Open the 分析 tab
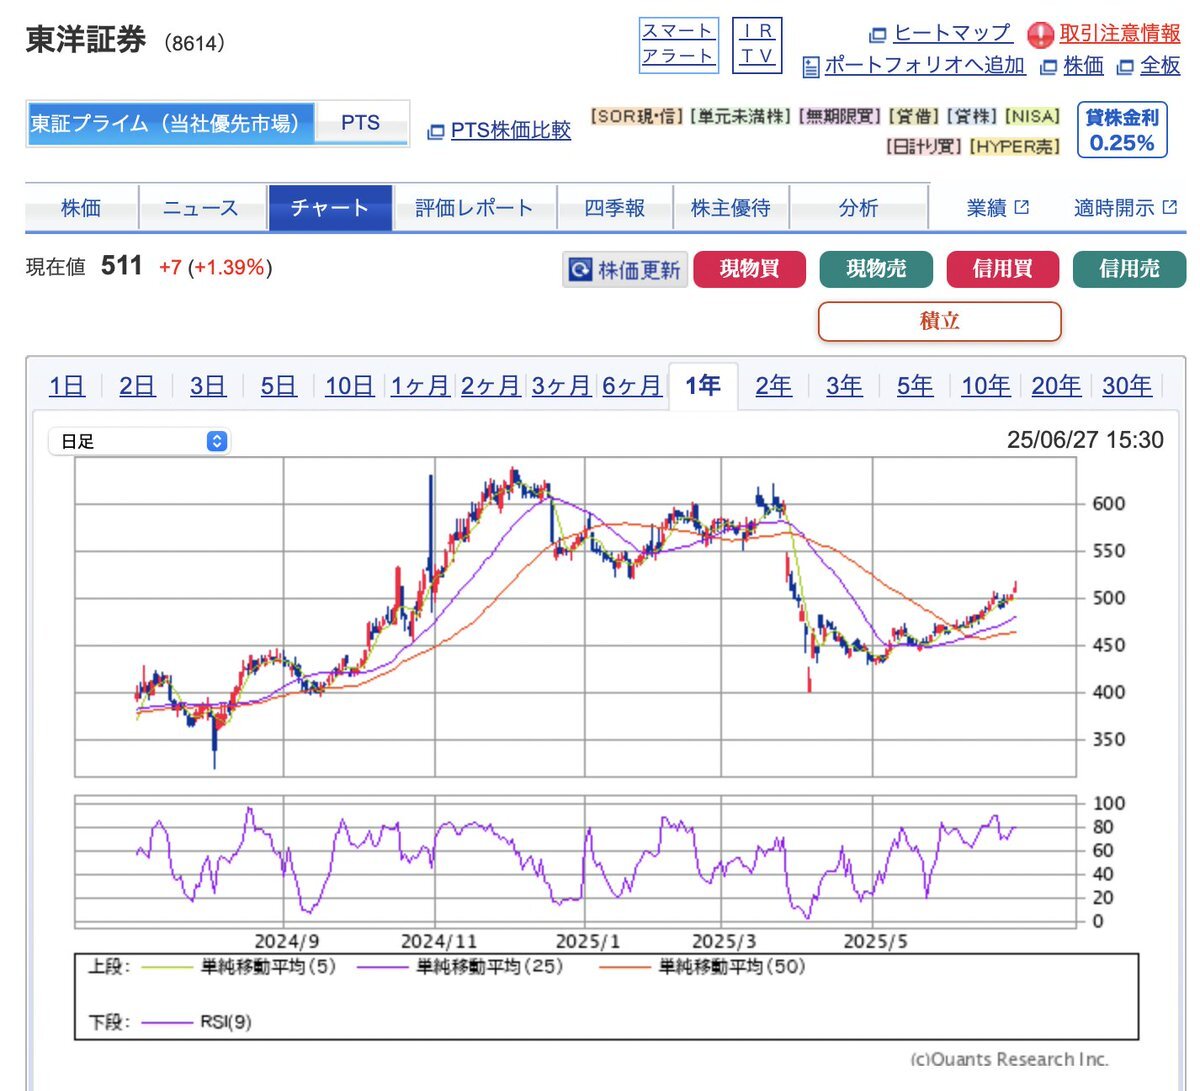The image size is (1200, 1091). pos(859,208)
